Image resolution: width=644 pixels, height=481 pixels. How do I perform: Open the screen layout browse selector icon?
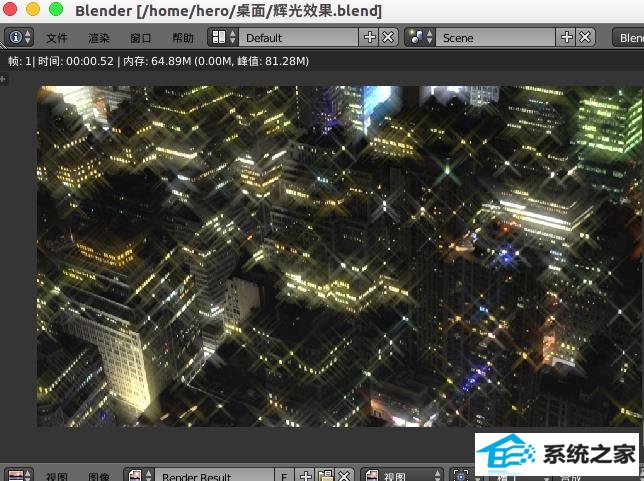pos(223,37)
